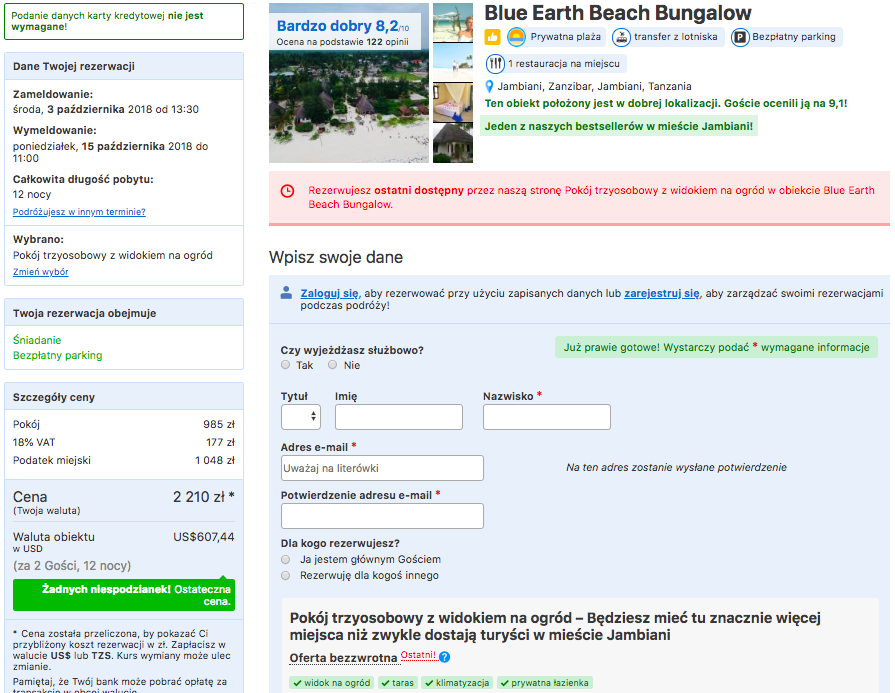Open the Tytuł dropdown

pos(301,417)
